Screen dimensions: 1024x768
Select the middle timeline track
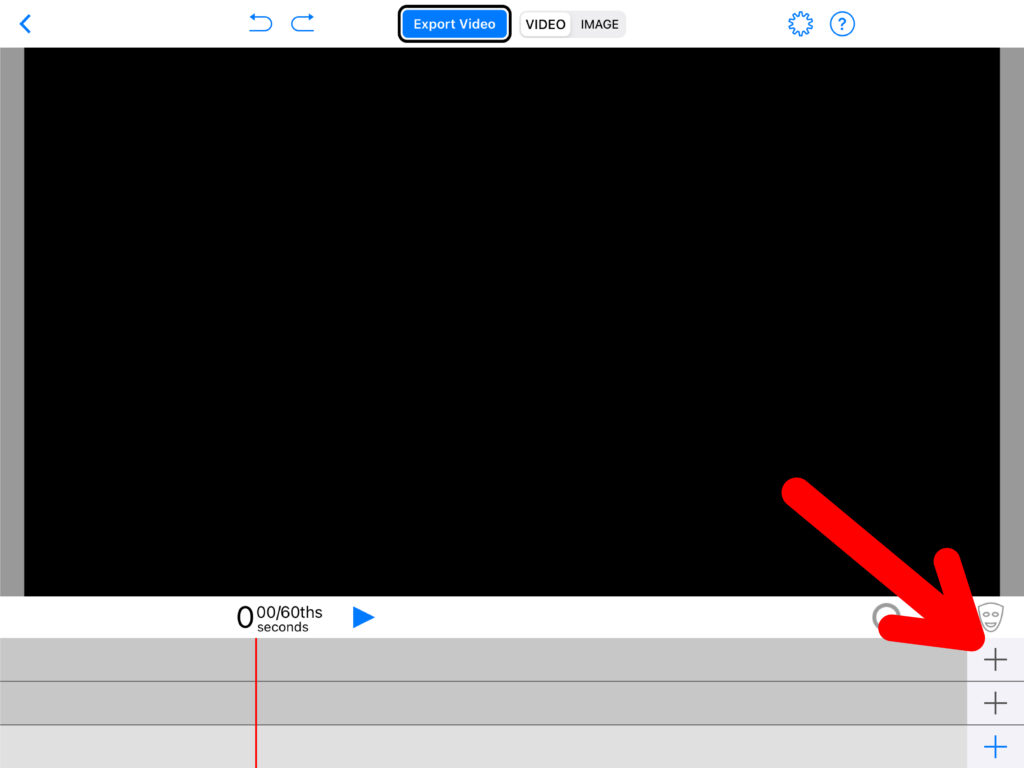click(600, 703)
